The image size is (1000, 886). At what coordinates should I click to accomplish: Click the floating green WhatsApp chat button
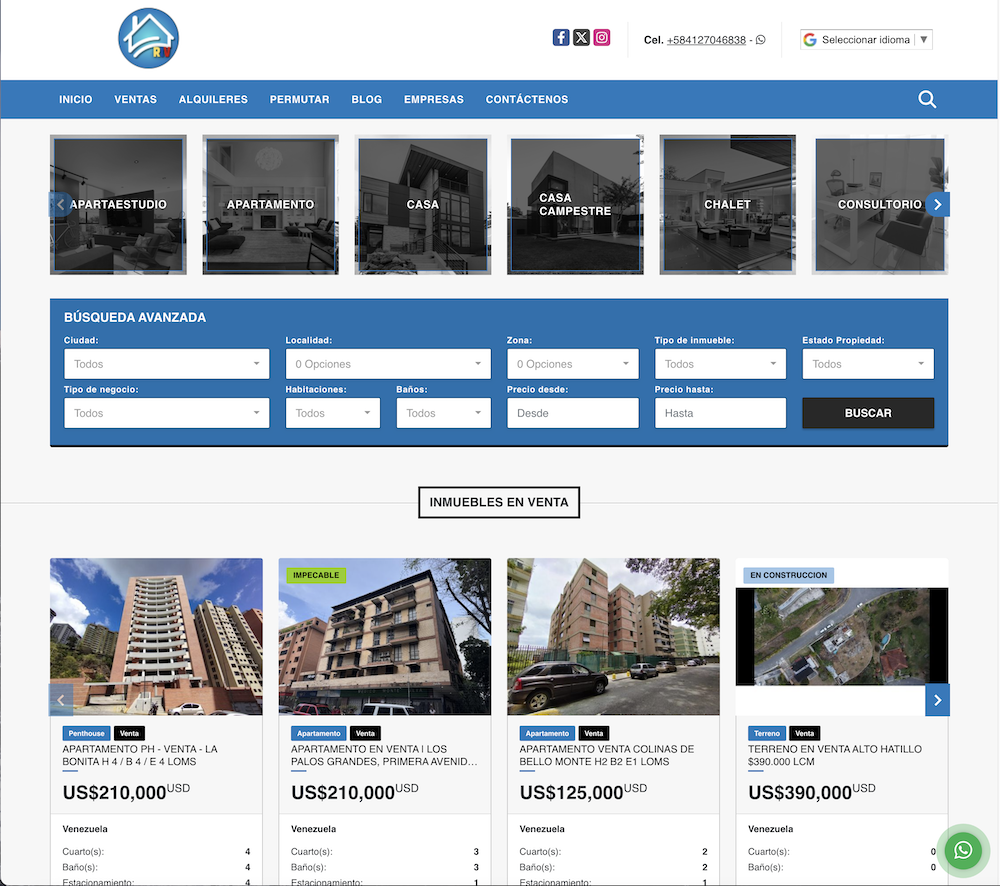click(x=962, y=849)
